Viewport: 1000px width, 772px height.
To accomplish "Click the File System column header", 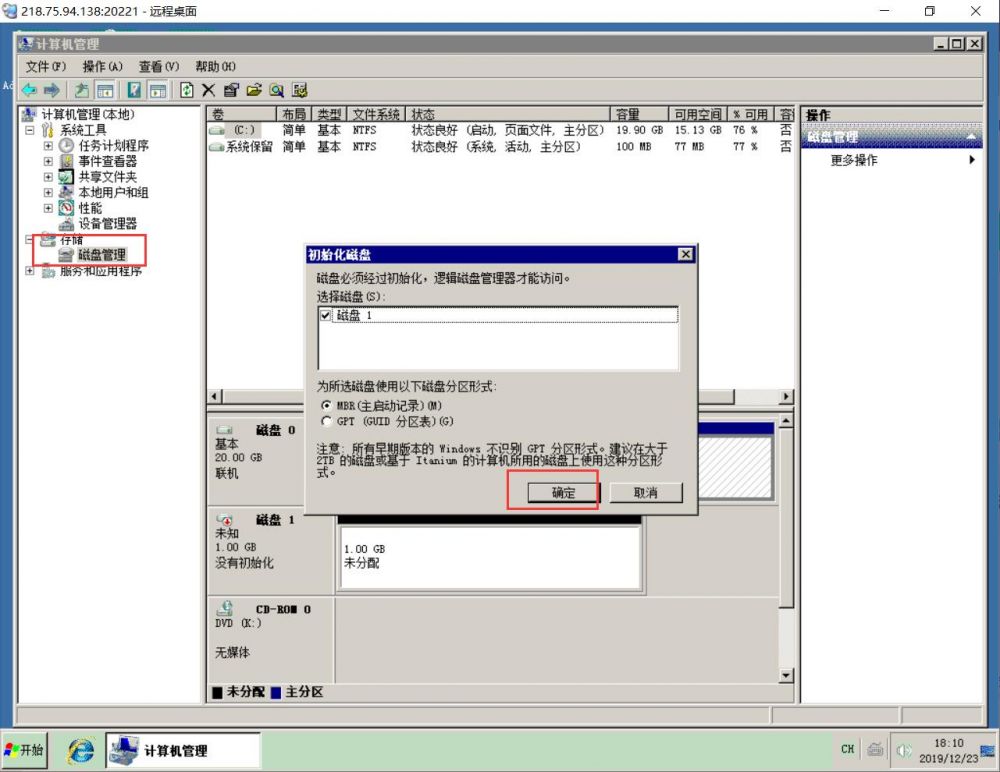I will coord(376,114).
